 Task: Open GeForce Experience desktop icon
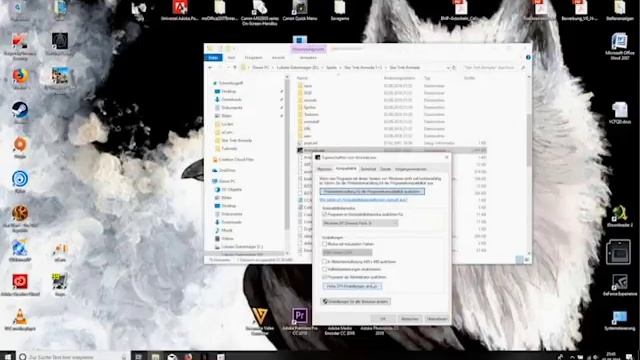coord(620,284)
